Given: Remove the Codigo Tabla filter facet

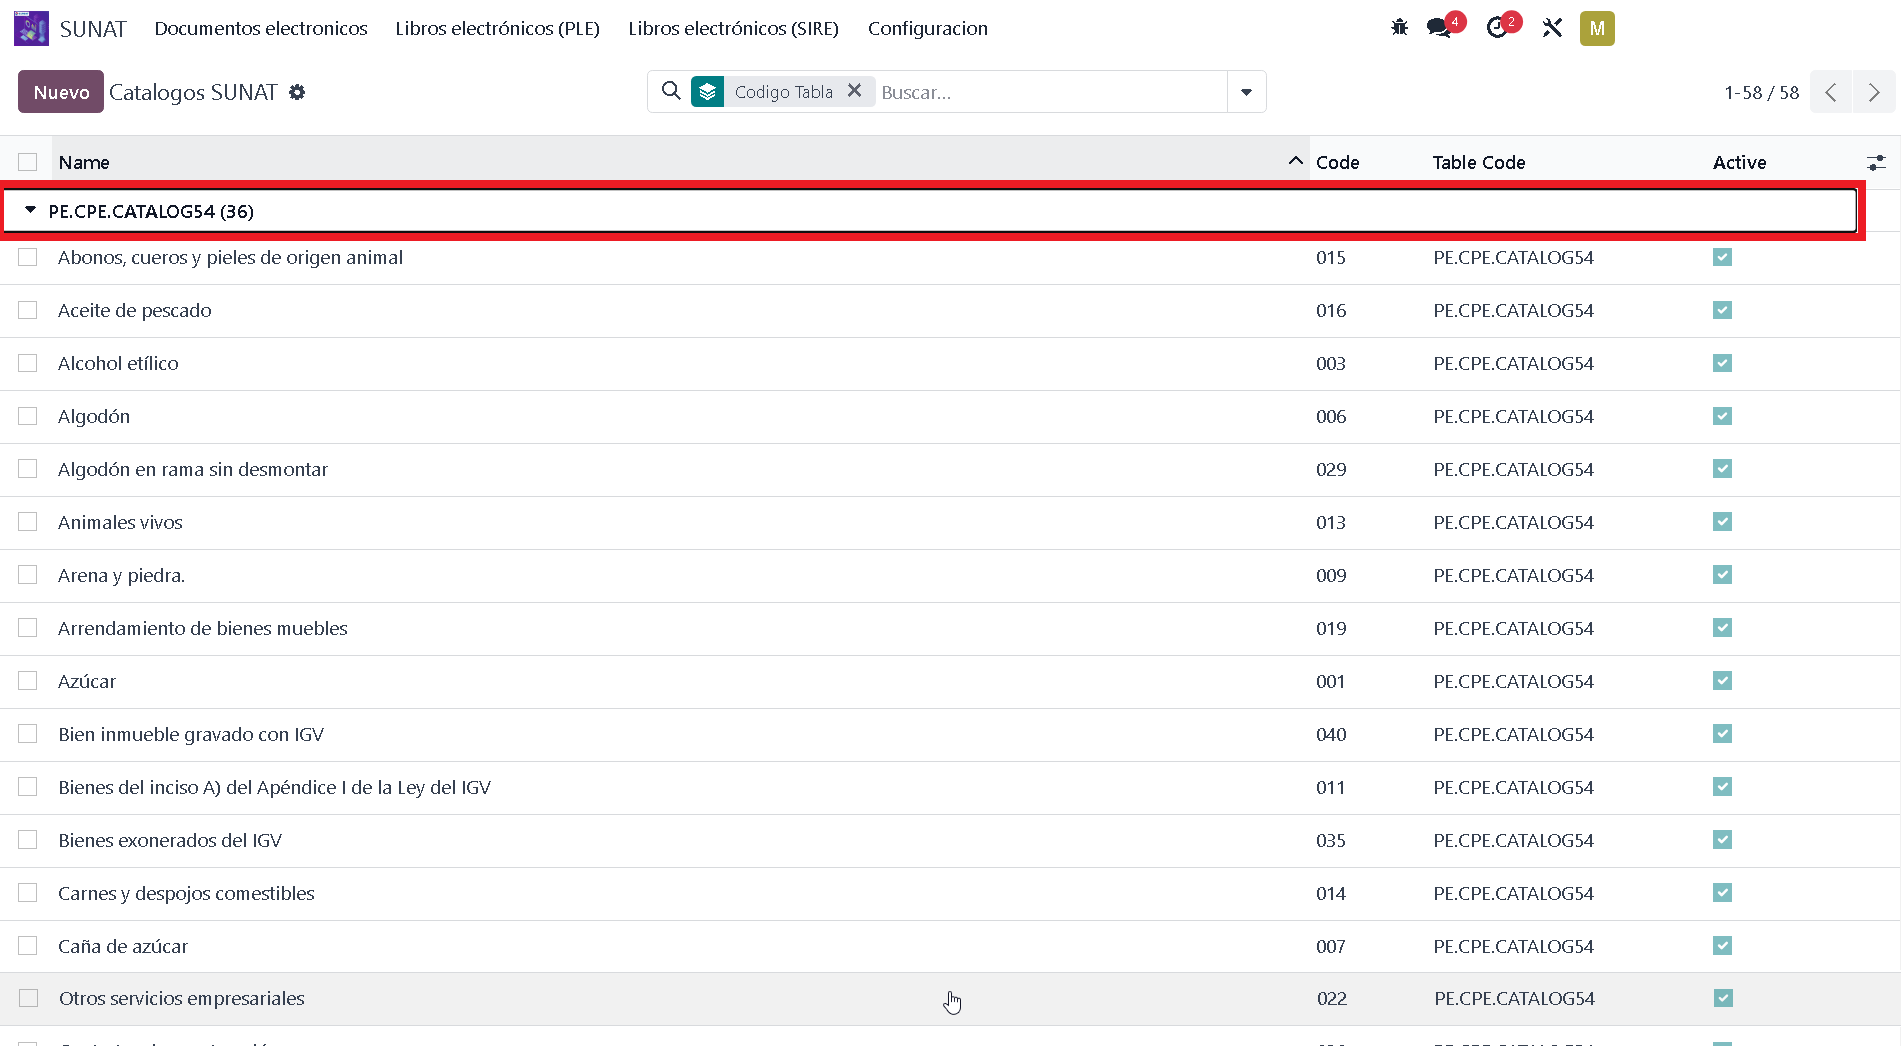Looking at the screenshot, I should [854, 91].
